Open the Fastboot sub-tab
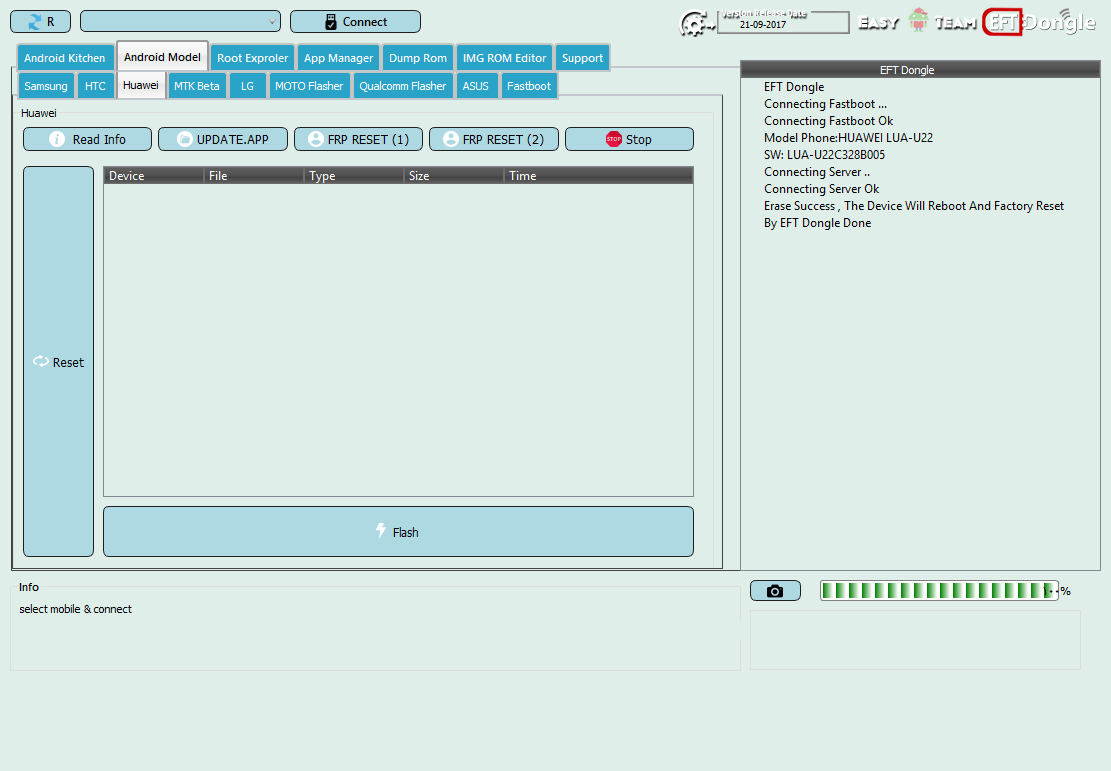 point(529,86)
